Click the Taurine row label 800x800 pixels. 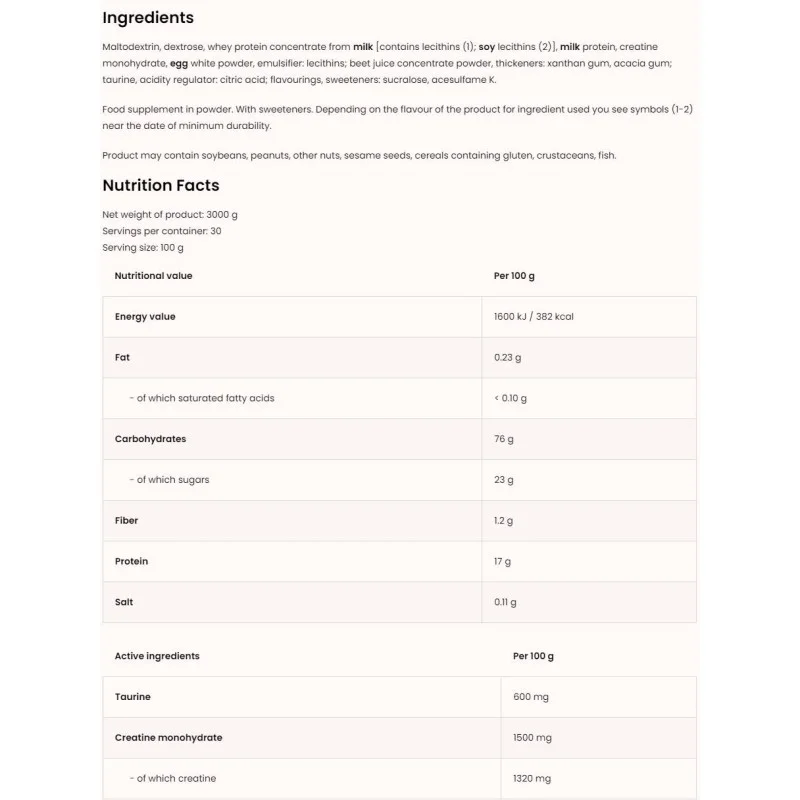[x=133, y=697]
